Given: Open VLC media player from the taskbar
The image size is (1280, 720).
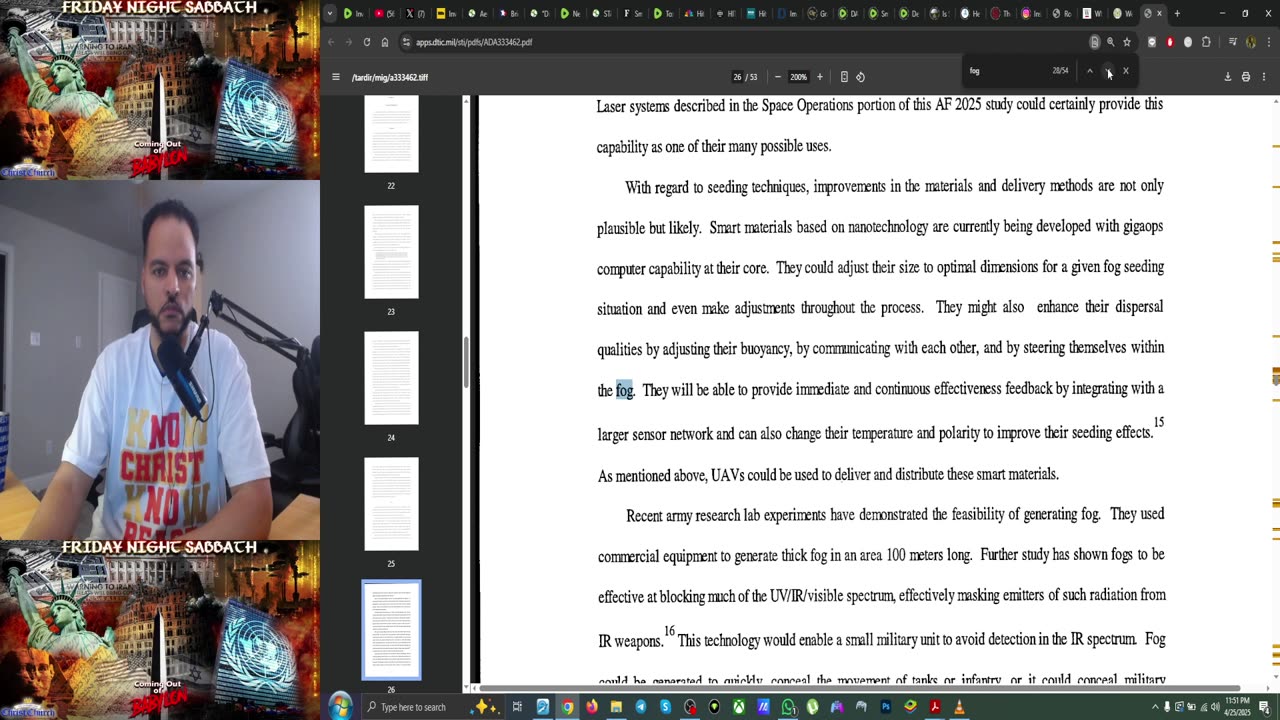Looking at the screenshot, I should [x=959, y=707].
